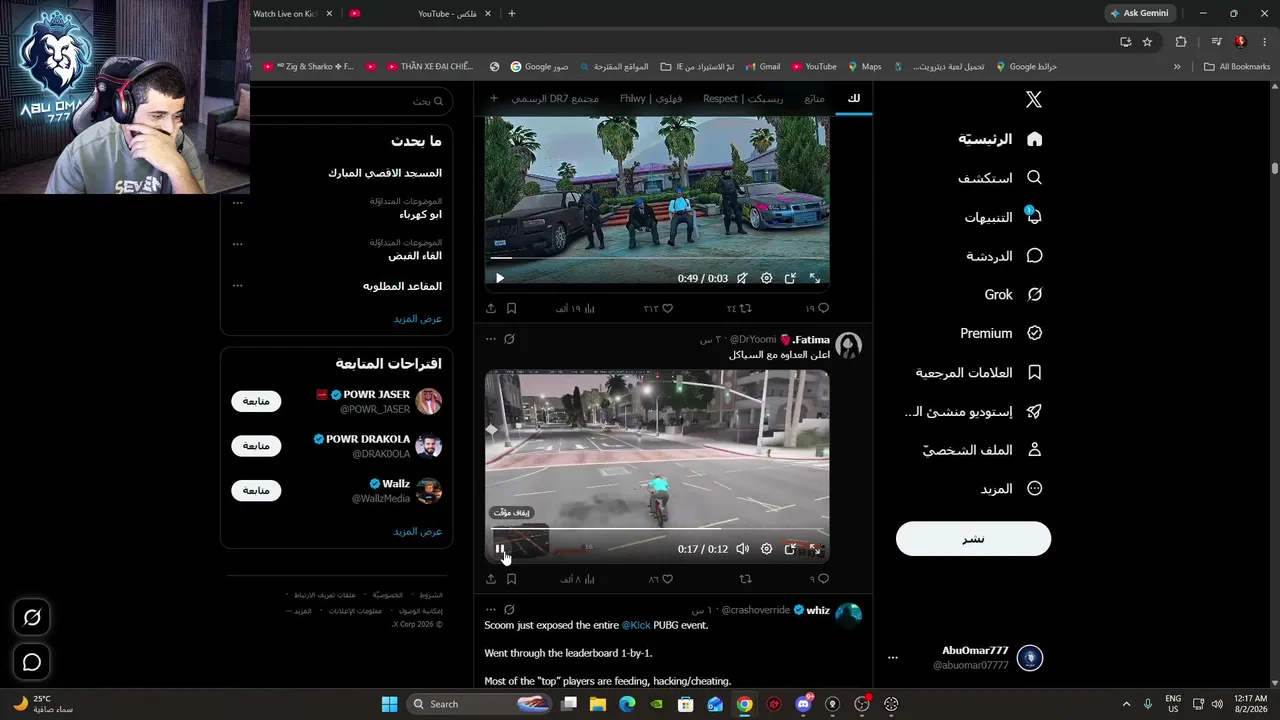Show more (عرض المزيد) trending topics
This screenshot has height=720, width=1280.
[417, 318]
